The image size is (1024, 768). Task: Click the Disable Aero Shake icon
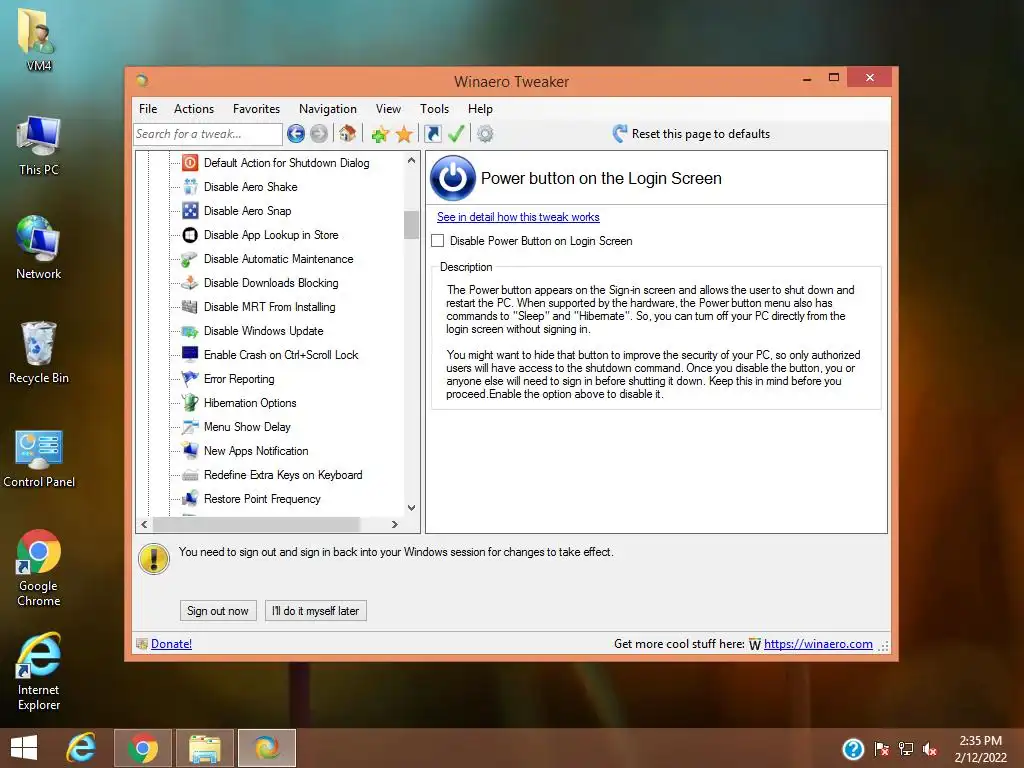(x=190, y=187)
